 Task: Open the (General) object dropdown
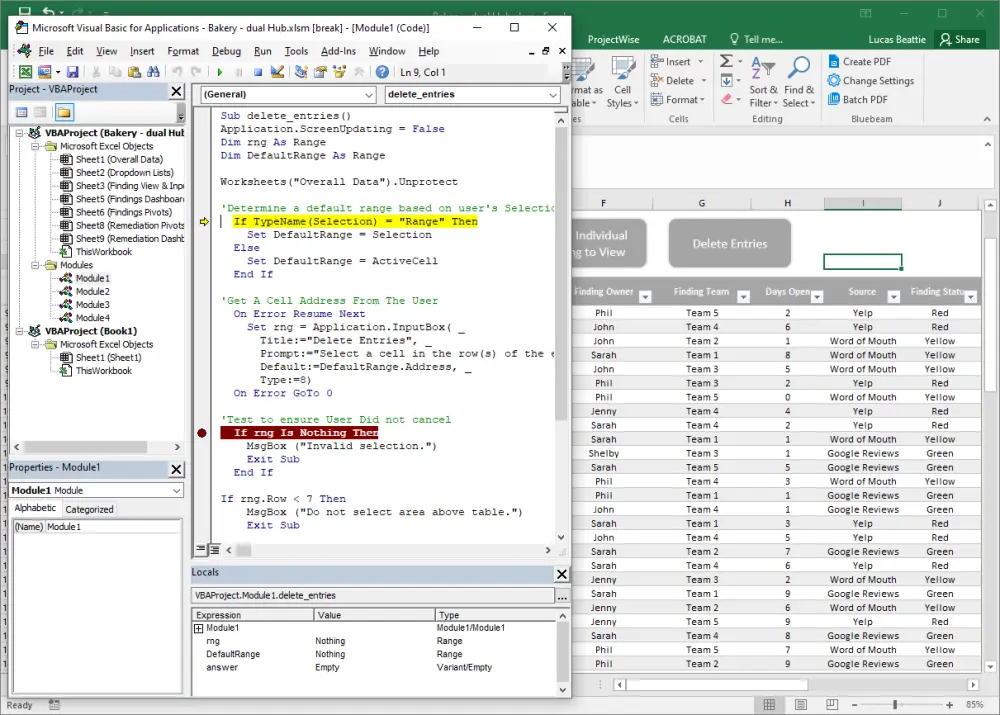click(369, 94)
